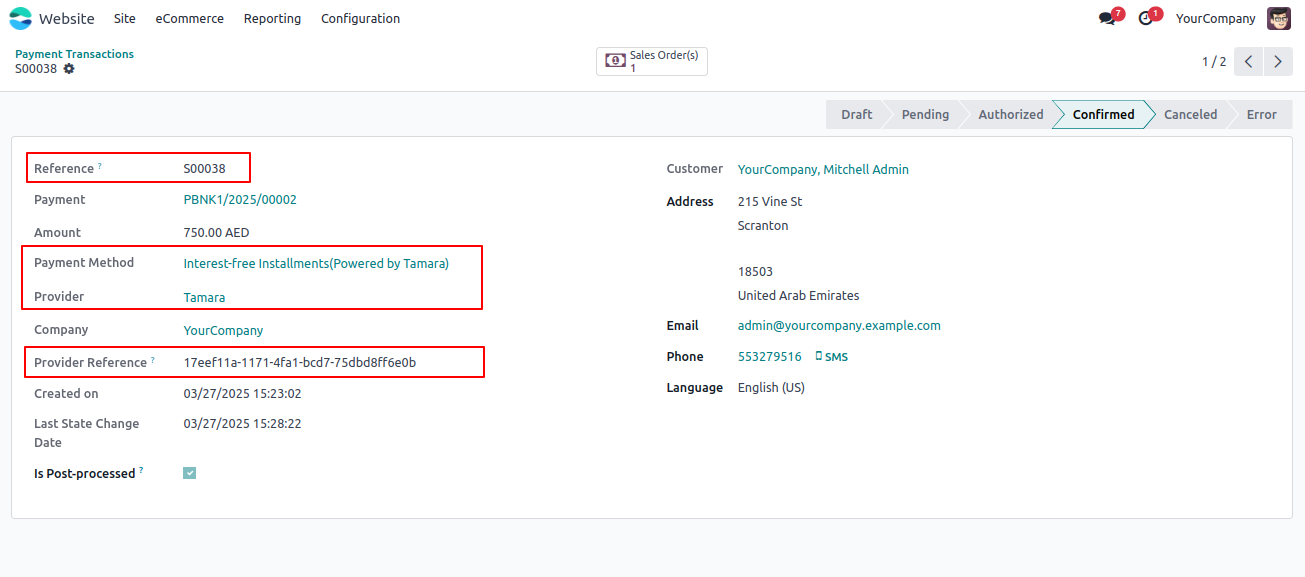Click the city Scranton
Image resolution: width=1305 pixels, height=577 pixels.
click(763, 226)
